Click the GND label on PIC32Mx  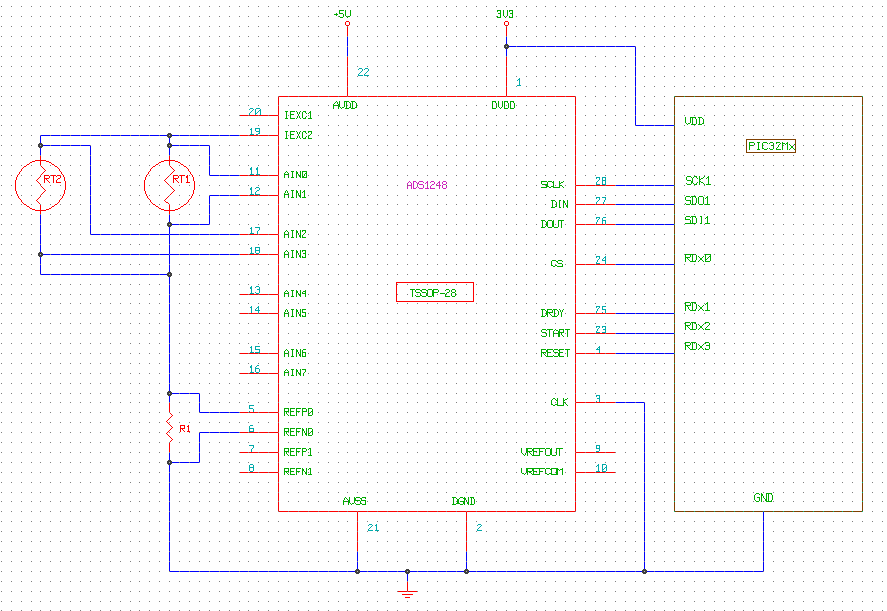(x=763, y=498)
